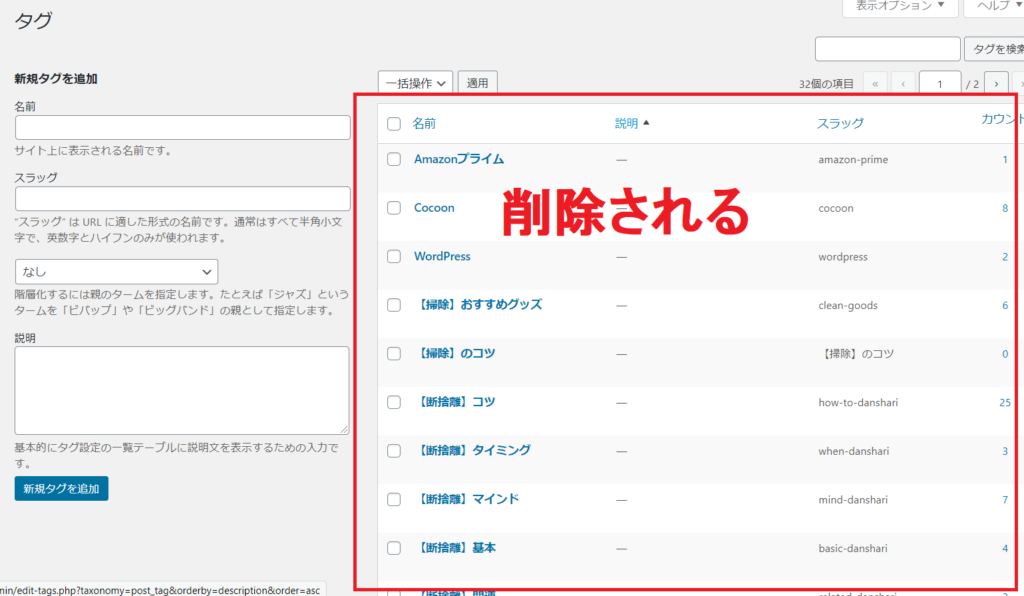The width and height of the screenshot is (1024, 596).
Task: Click the description column sort arrow
Action: coord(646,124)
